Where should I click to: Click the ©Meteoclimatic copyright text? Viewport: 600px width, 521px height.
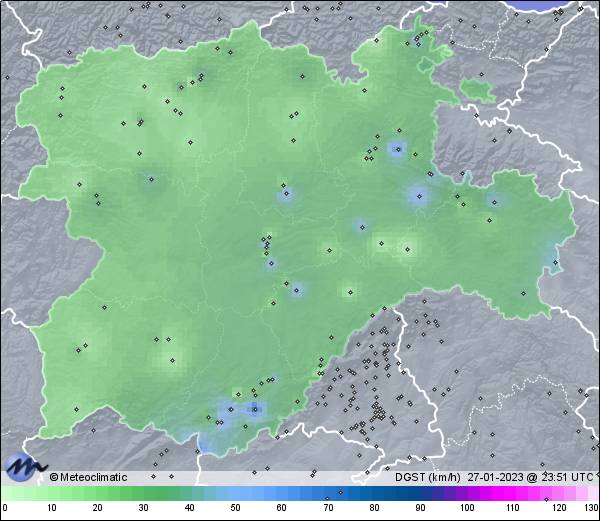point(88,477)
